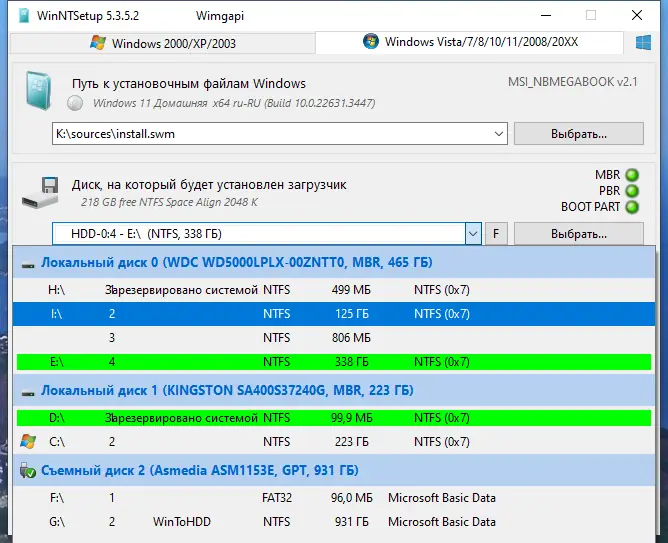Click the F format button
Image resolution: width=668 pixels, height=543 pixels.
496,234
